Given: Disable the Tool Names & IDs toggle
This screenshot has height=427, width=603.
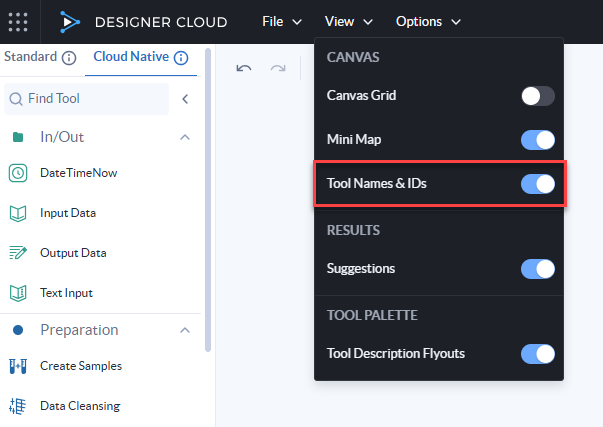Looking at the screenshot, I should point(537,184).
